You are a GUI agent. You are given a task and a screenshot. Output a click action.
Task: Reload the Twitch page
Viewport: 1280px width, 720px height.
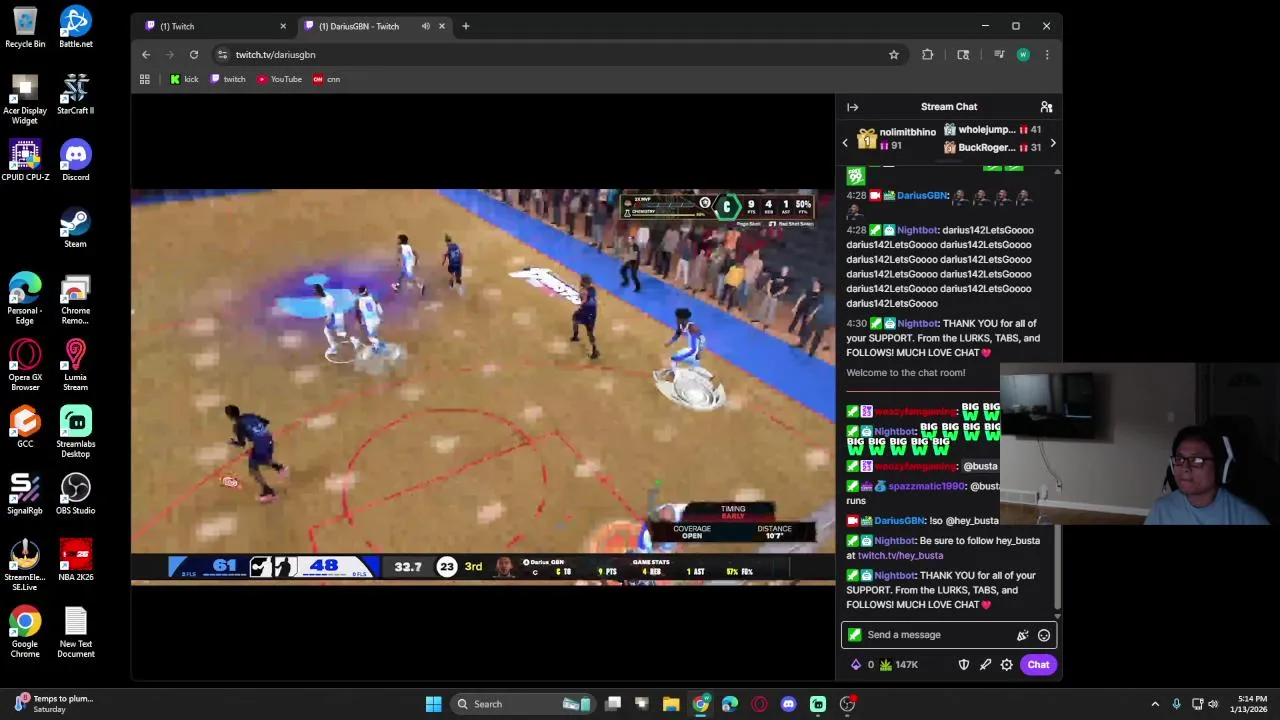[x=194, y=55]
